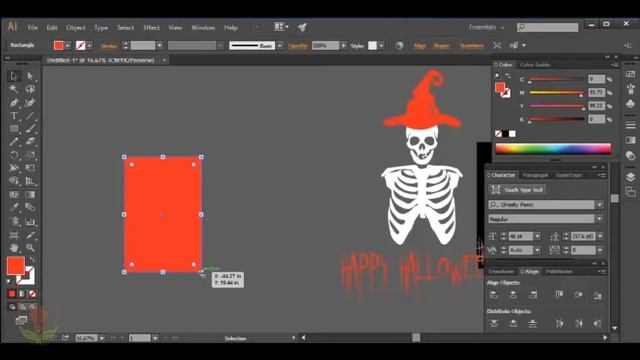Open the Symbols panel (club icon) in dock
640x360 pixels.
point(630,104)
